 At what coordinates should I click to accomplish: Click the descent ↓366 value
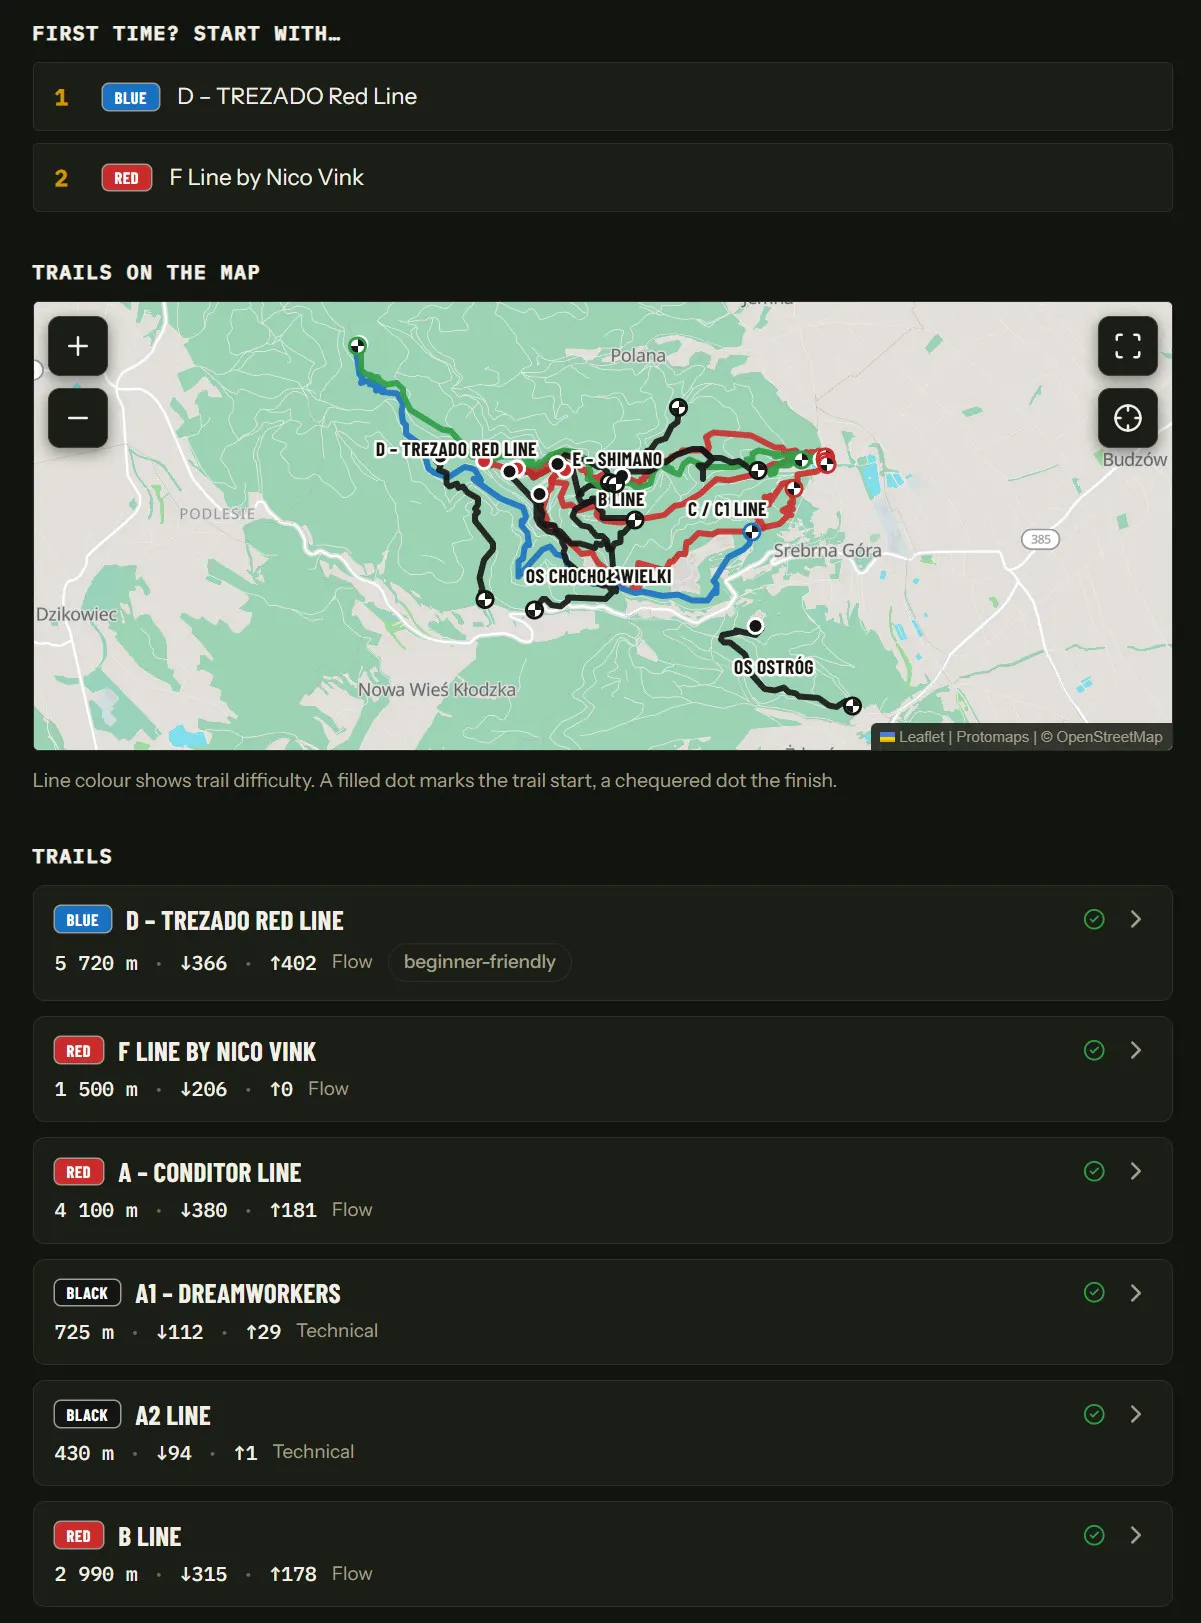pos(203,963)
